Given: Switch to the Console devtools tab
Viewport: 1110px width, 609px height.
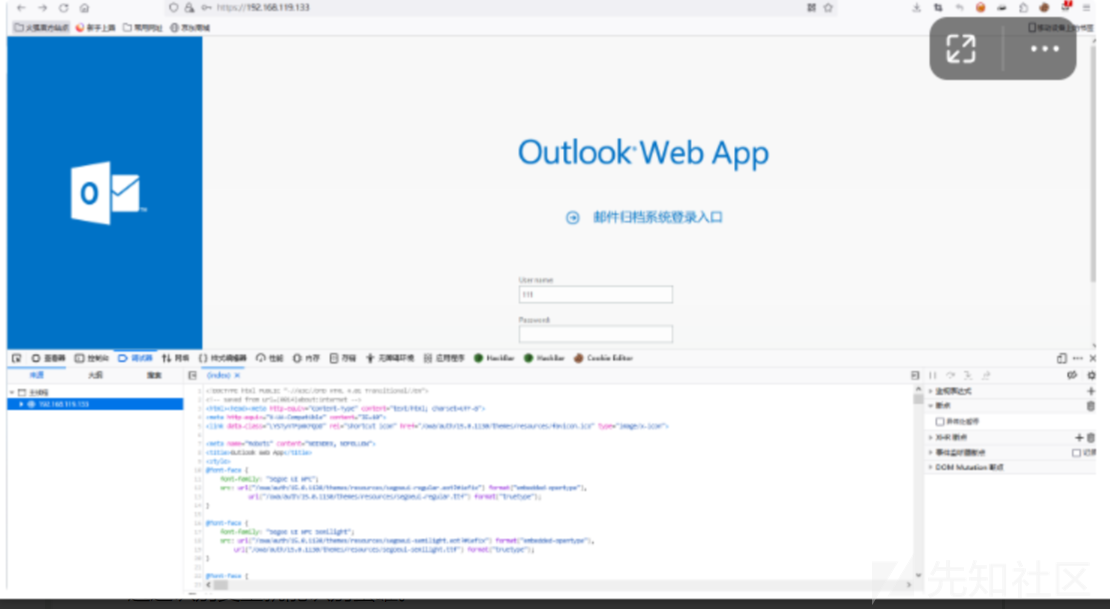Looking at the screenshot, I should coord(92,358).
